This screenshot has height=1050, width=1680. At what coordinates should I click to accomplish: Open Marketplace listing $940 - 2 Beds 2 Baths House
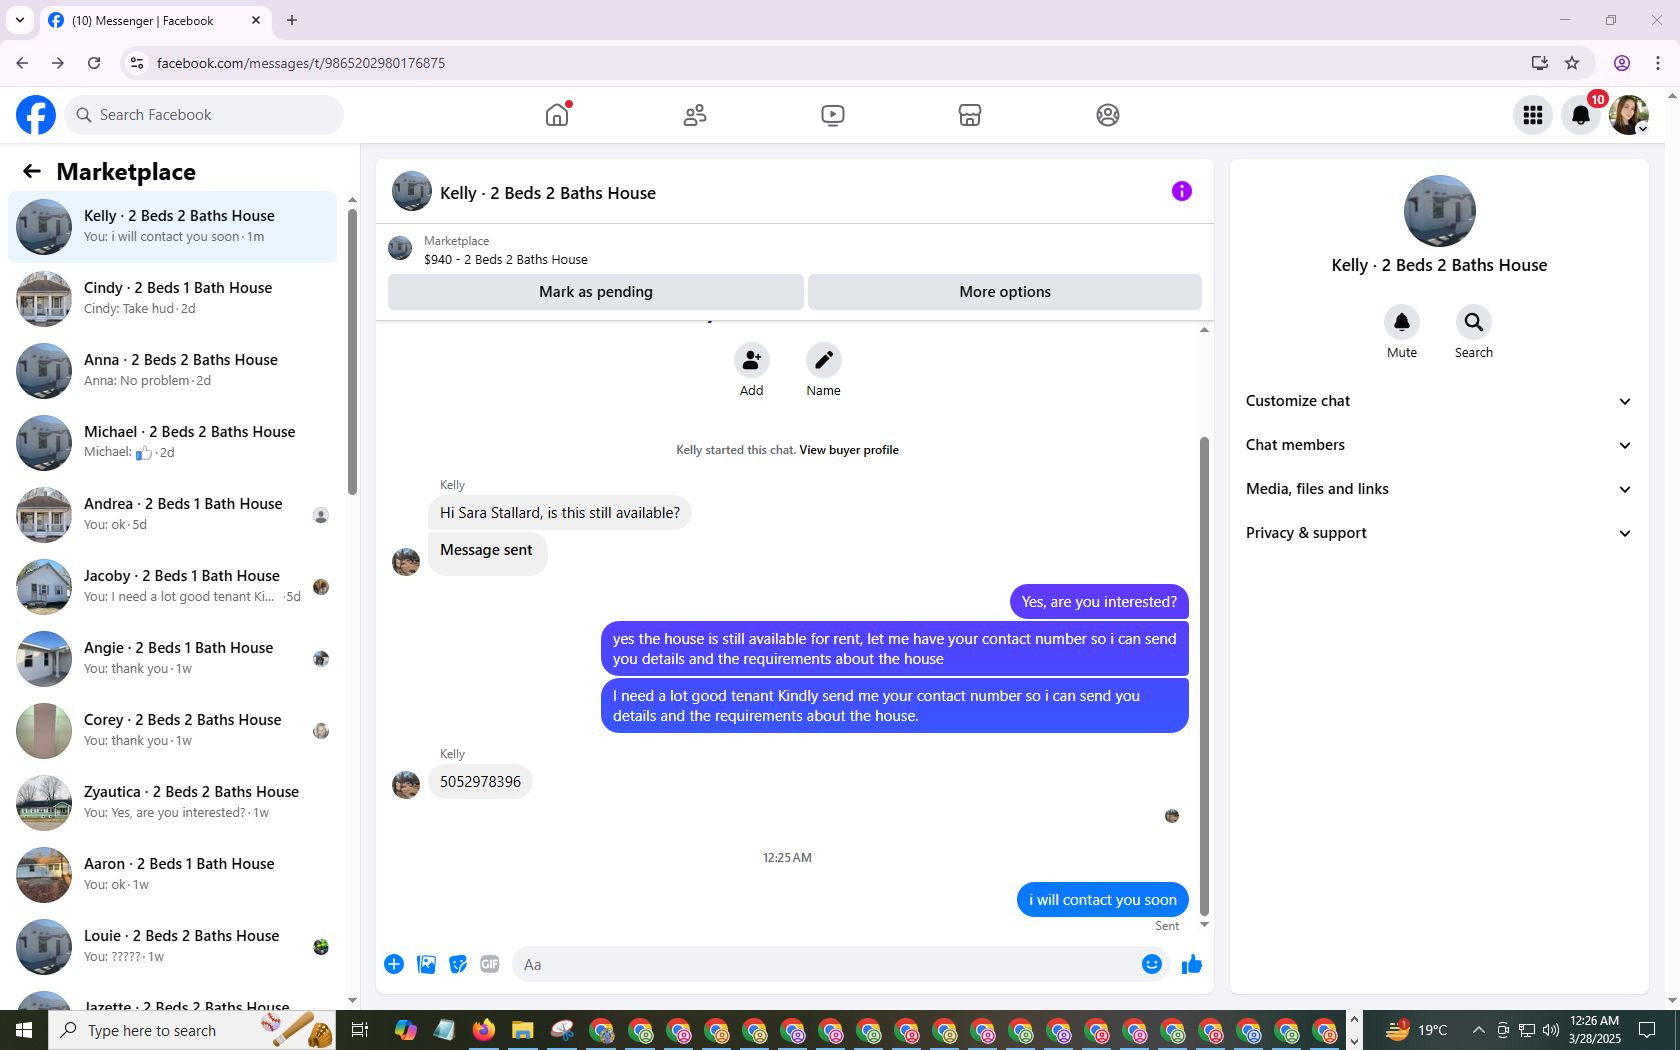506,260
